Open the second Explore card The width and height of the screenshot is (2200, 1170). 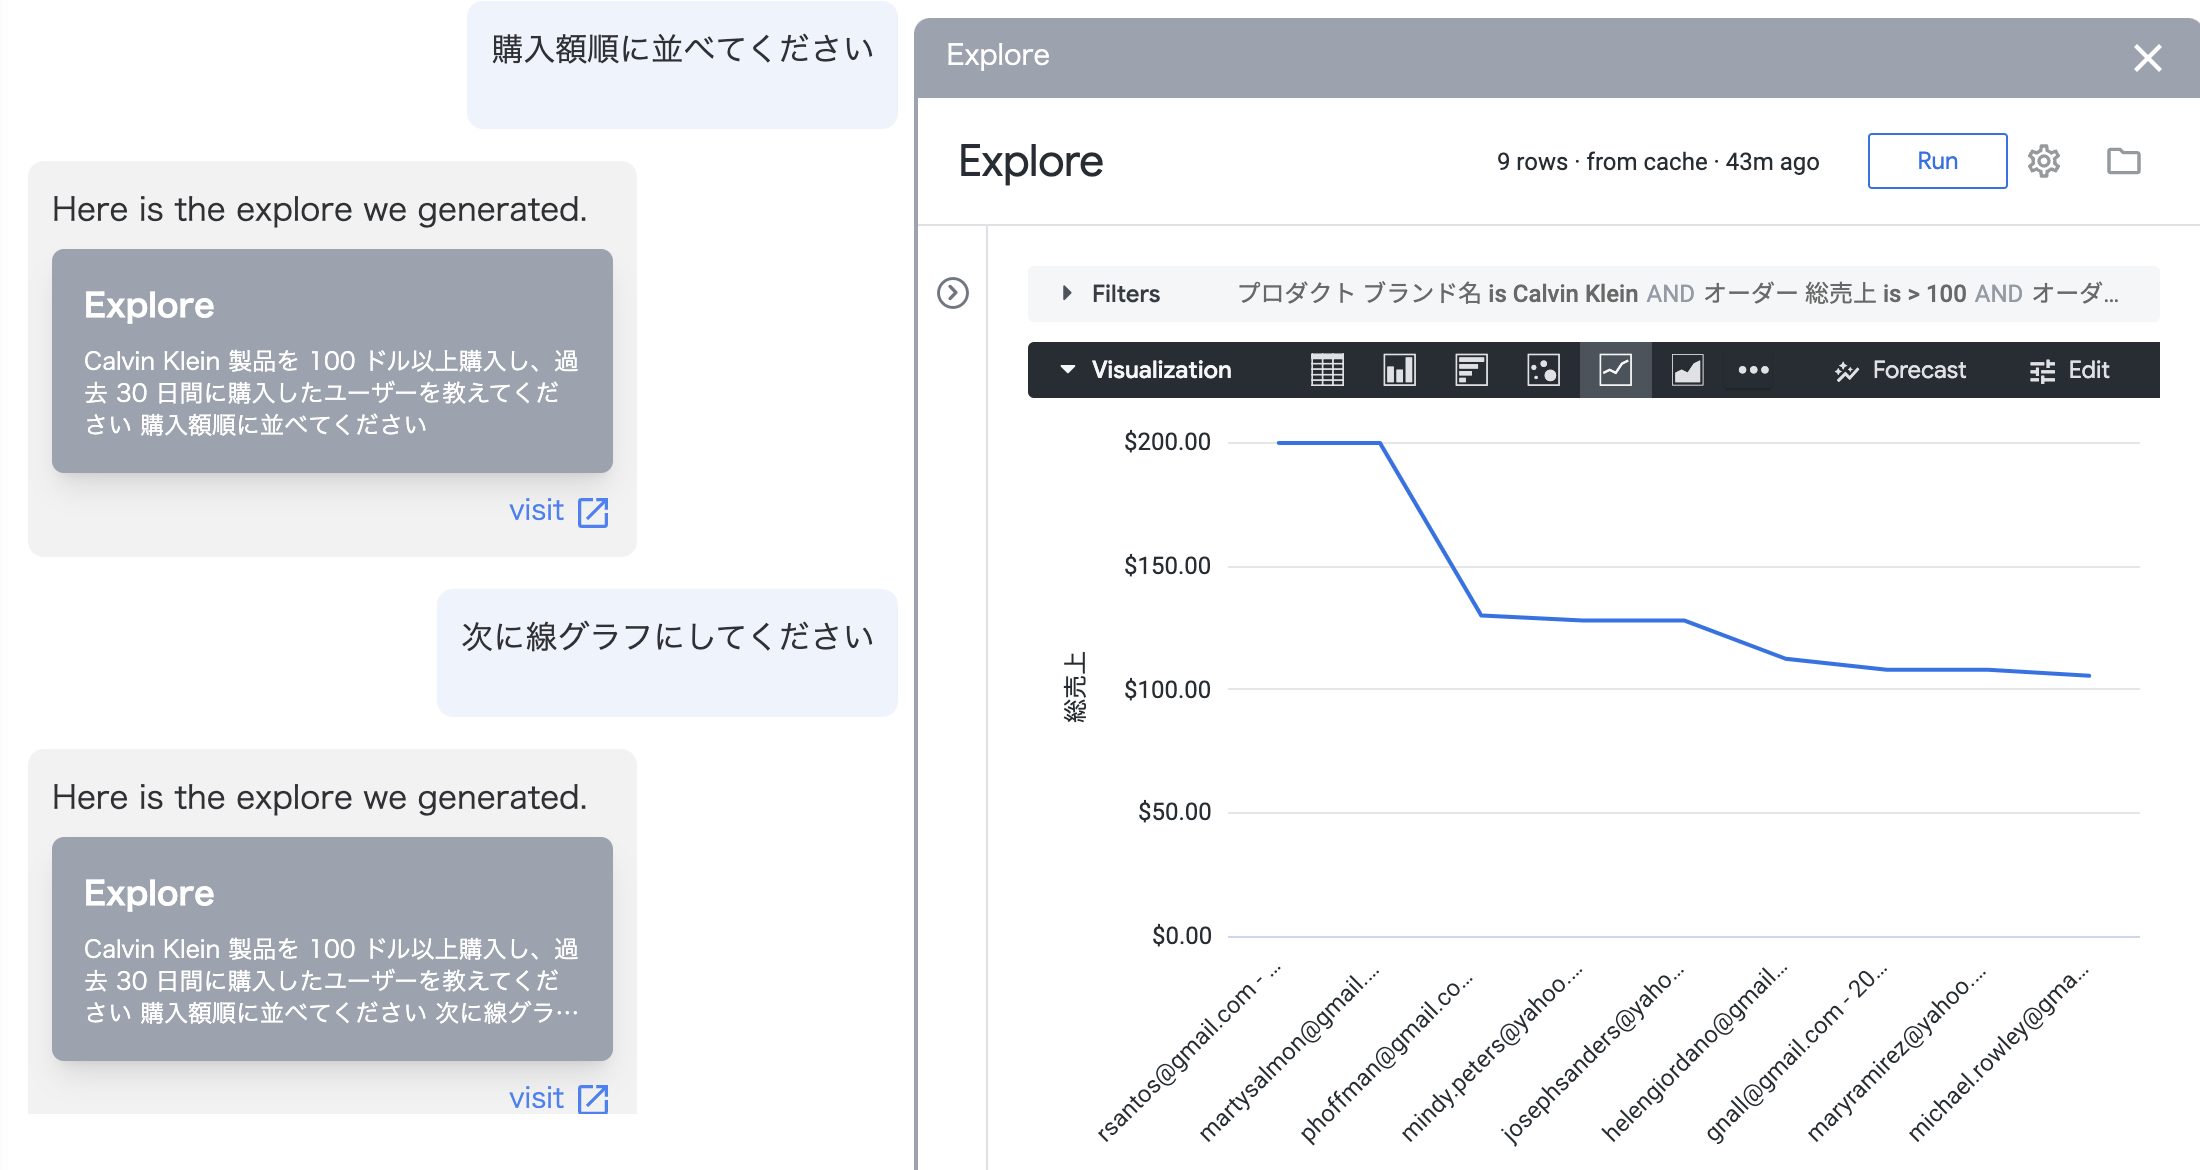pyautogui.click(x=332, y=949)
